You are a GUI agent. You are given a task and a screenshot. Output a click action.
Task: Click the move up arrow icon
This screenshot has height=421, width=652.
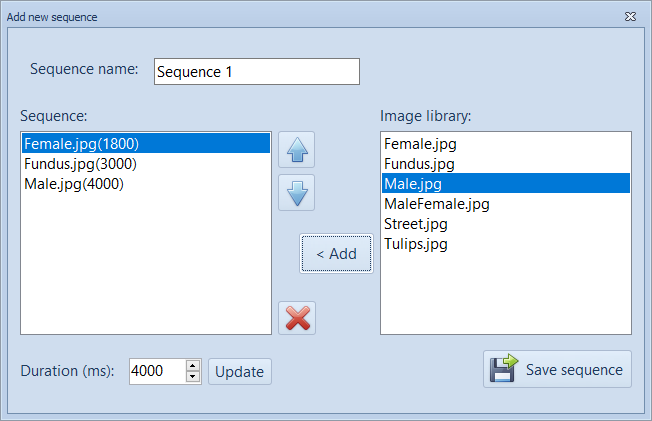coord(297,151)
